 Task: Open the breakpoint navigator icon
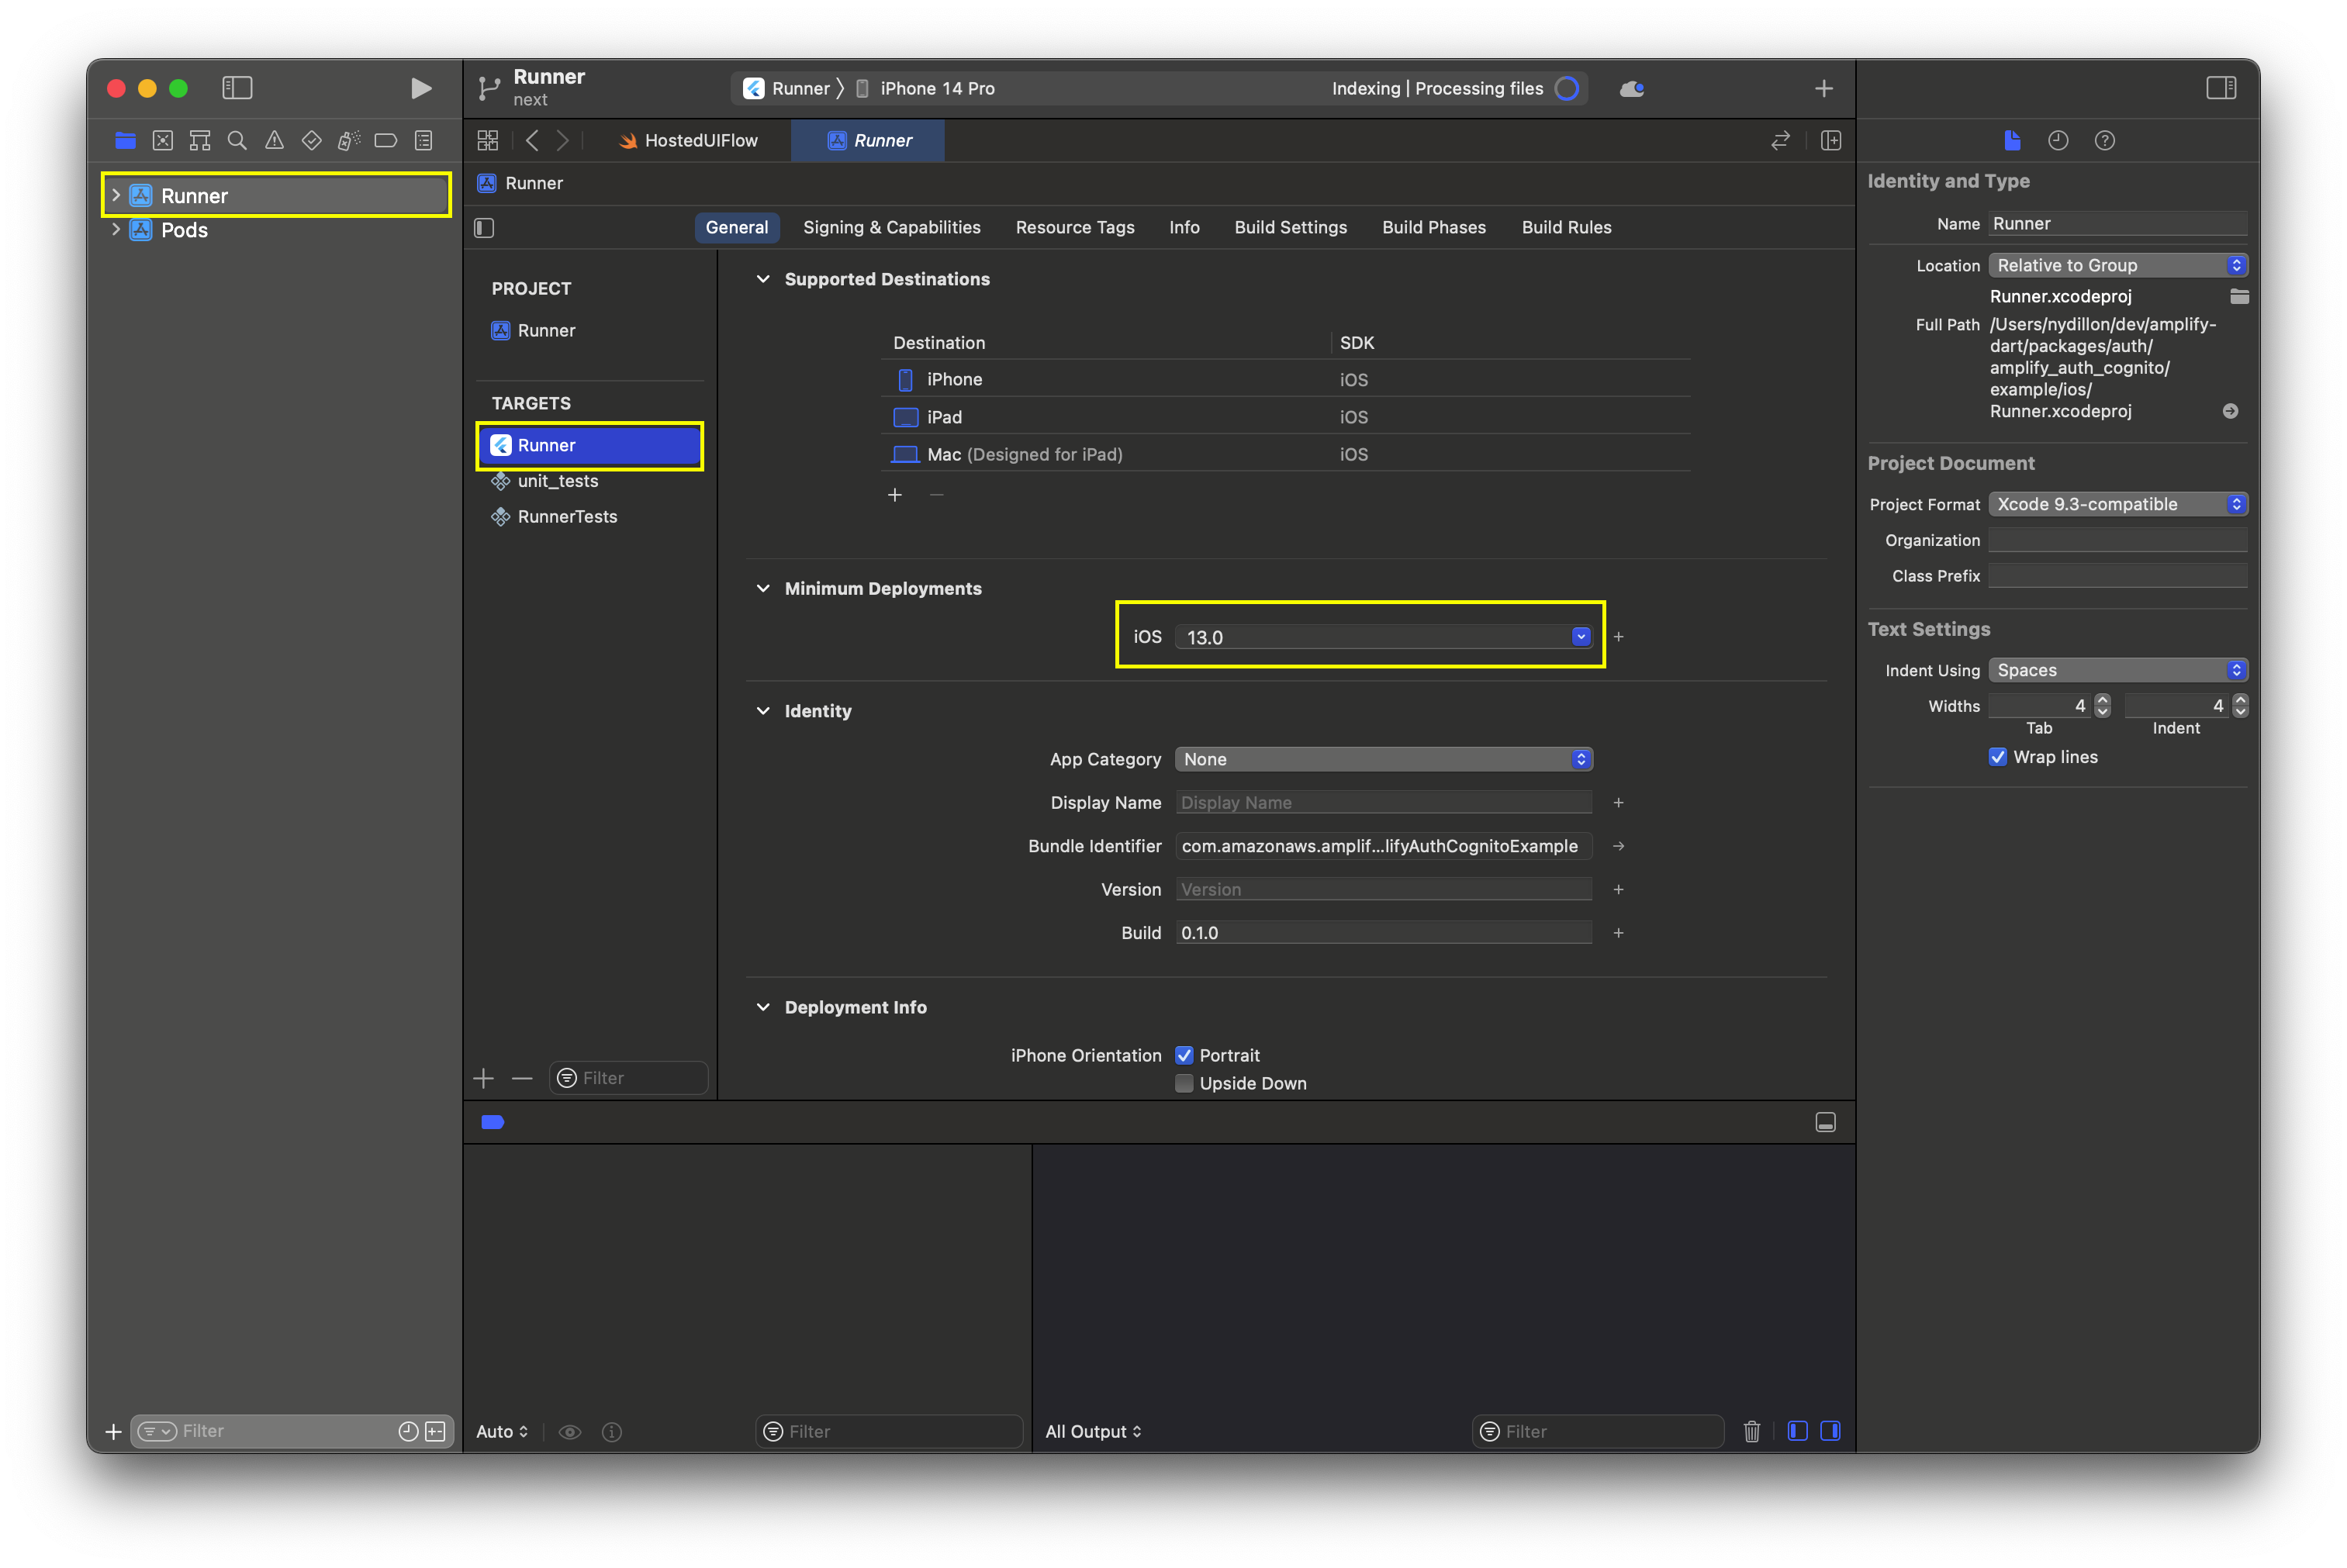coord(386,141)
